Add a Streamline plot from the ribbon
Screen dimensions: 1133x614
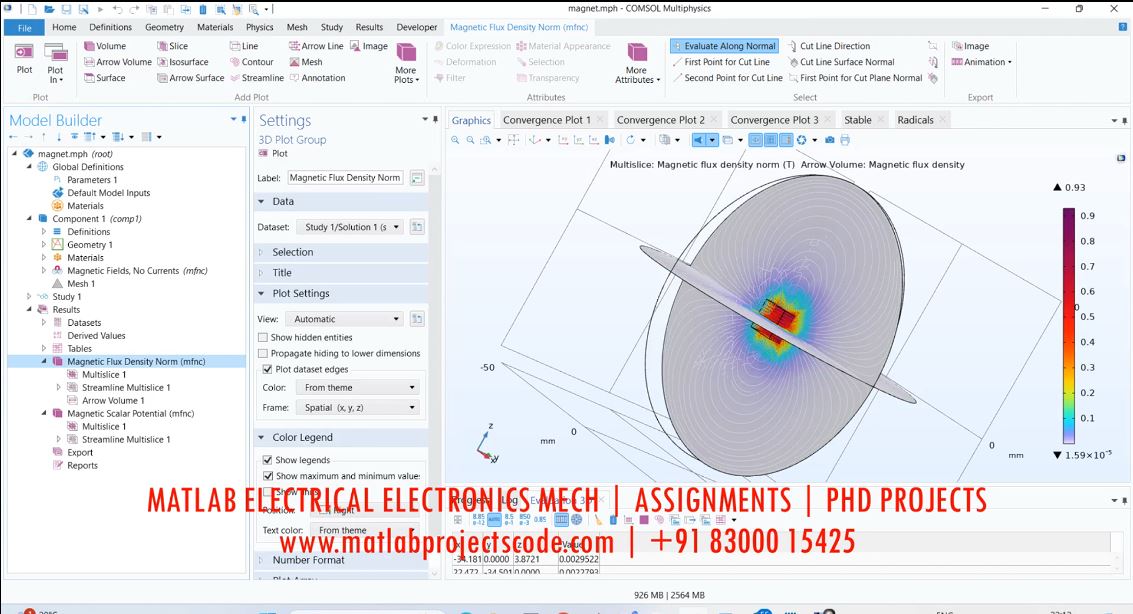point(235,78)
